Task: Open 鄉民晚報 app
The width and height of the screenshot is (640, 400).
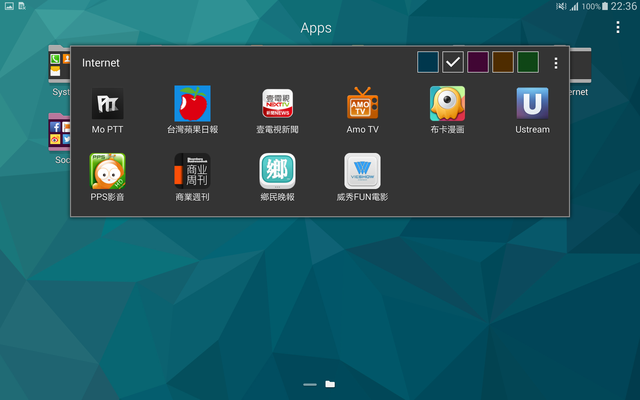Action: coord(278,171)
